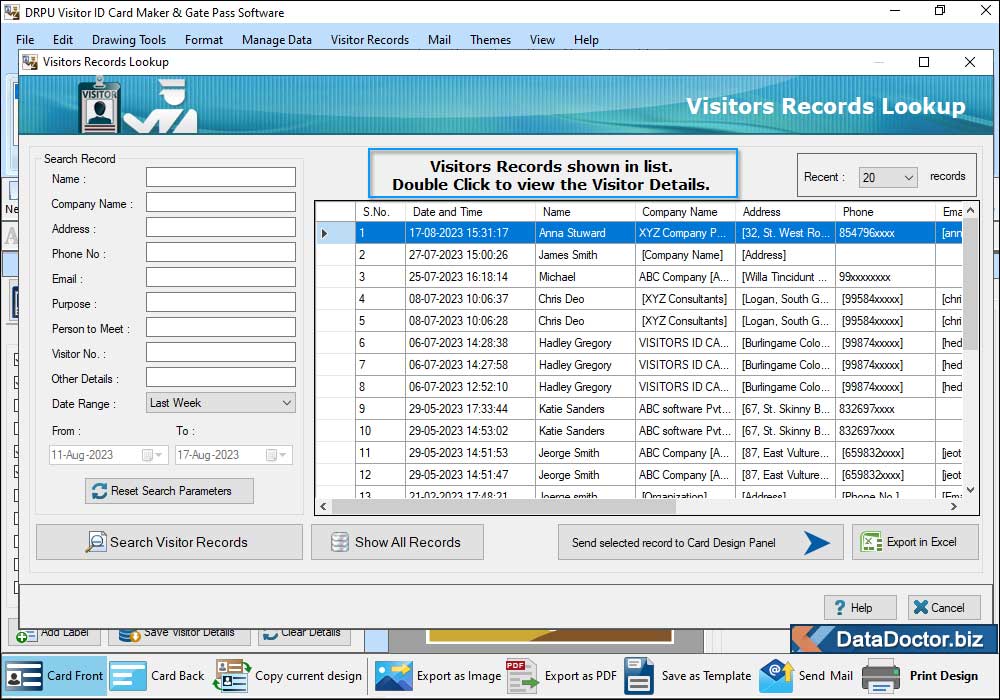Click the Card Front icon

coord(24,676)
